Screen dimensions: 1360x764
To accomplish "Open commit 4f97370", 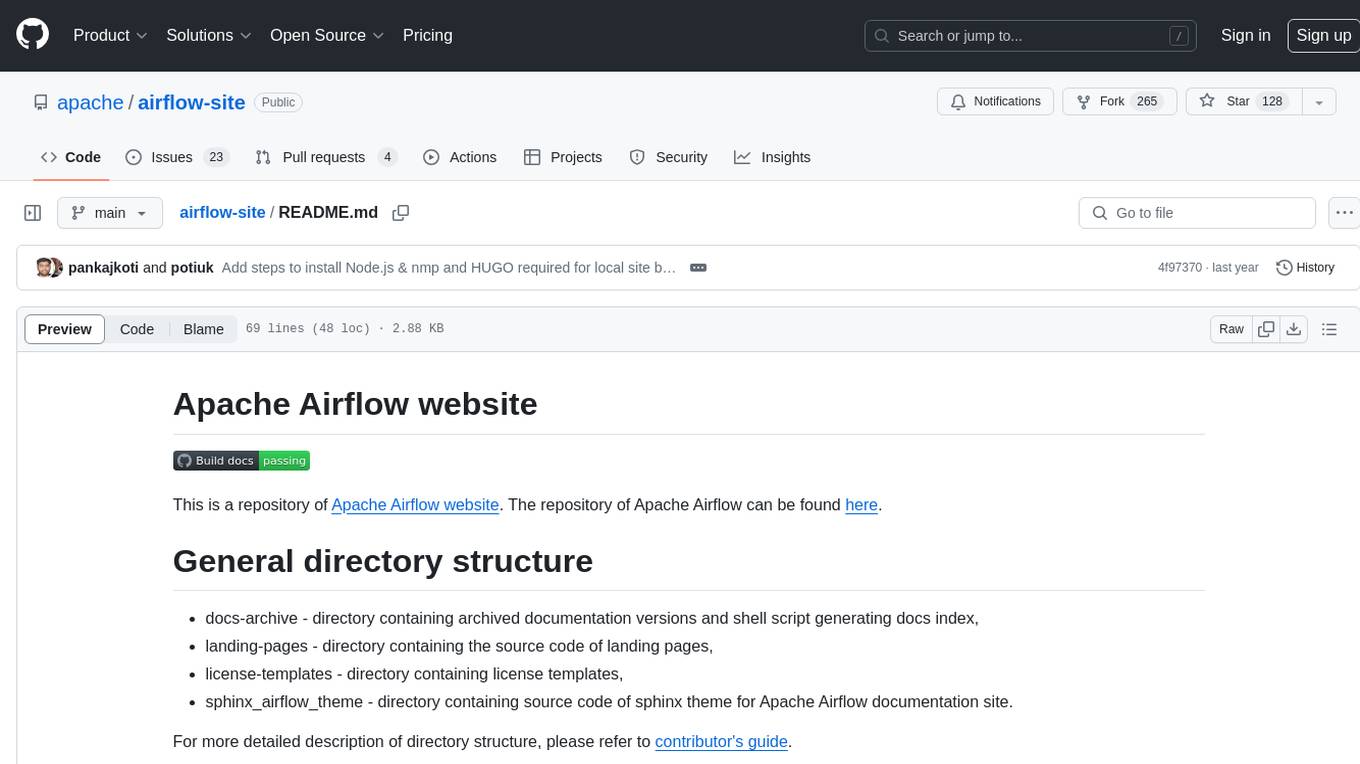I will click(x=1180, y=268).
